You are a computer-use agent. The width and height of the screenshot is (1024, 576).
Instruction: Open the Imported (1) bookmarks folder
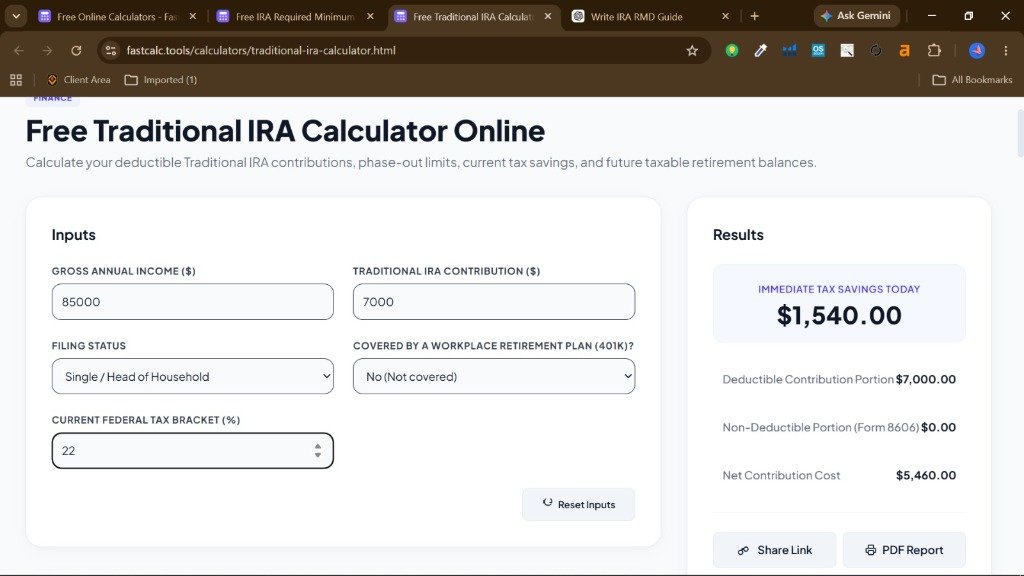161,80
